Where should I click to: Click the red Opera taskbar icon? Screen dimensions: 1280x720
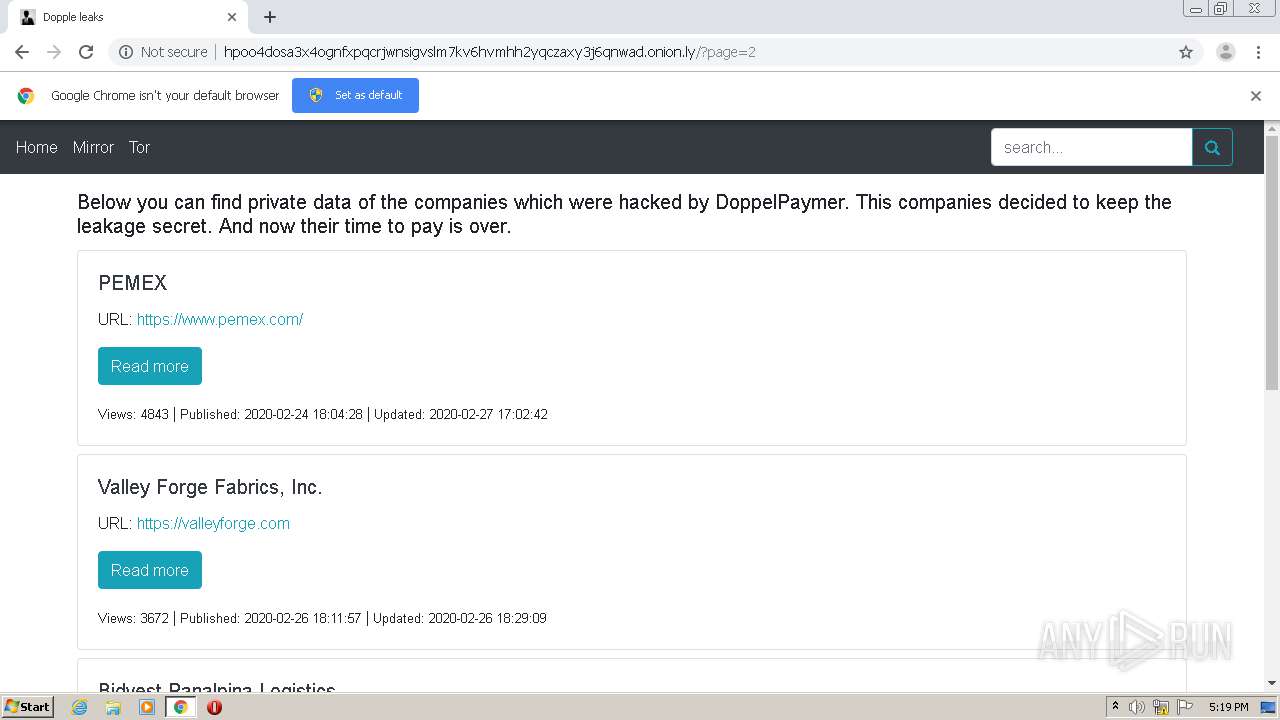pyautogui.click(x=214, y=707)
